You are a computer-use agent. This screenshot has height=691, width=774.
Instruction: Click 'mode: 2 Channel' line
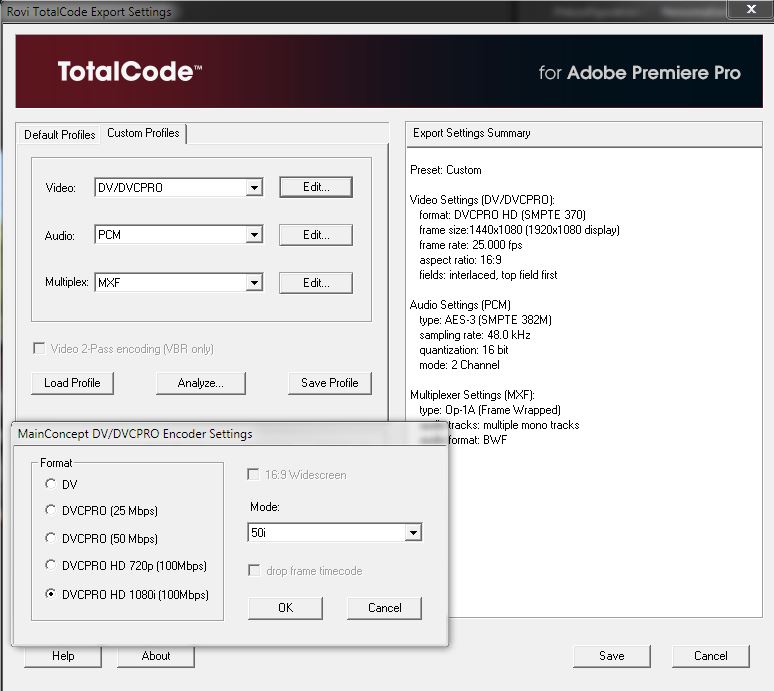(x=459, y=365)
